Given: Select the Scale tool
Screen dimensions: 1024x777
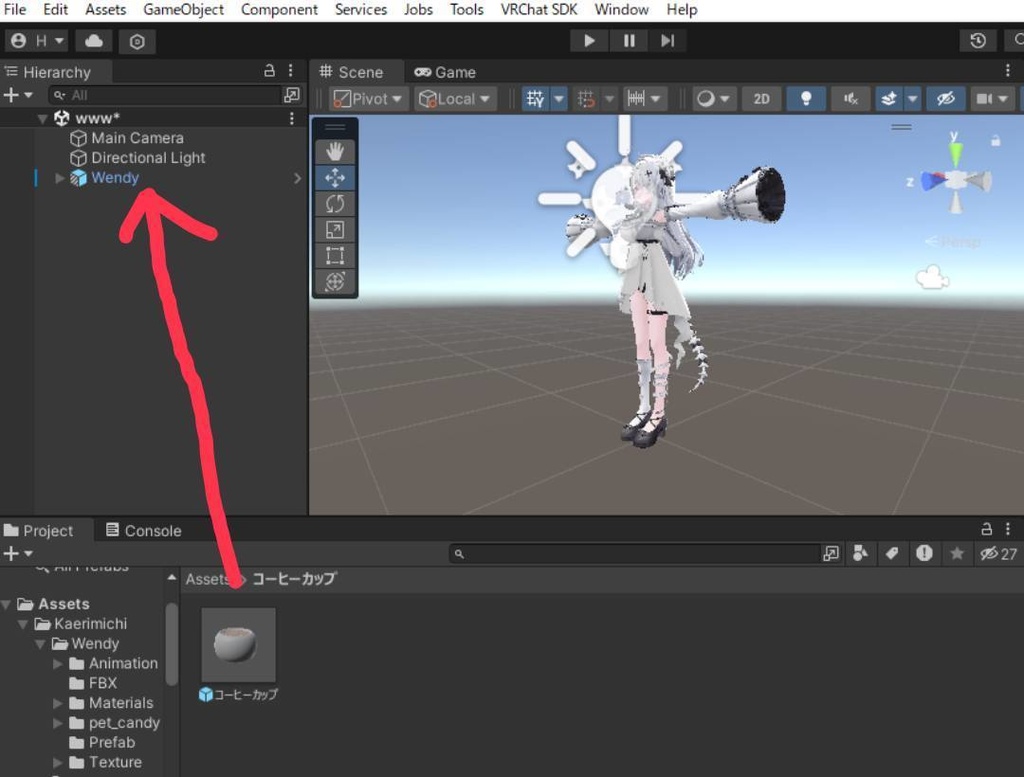Looking at the screenshot, I should click(x=335, y=229).
